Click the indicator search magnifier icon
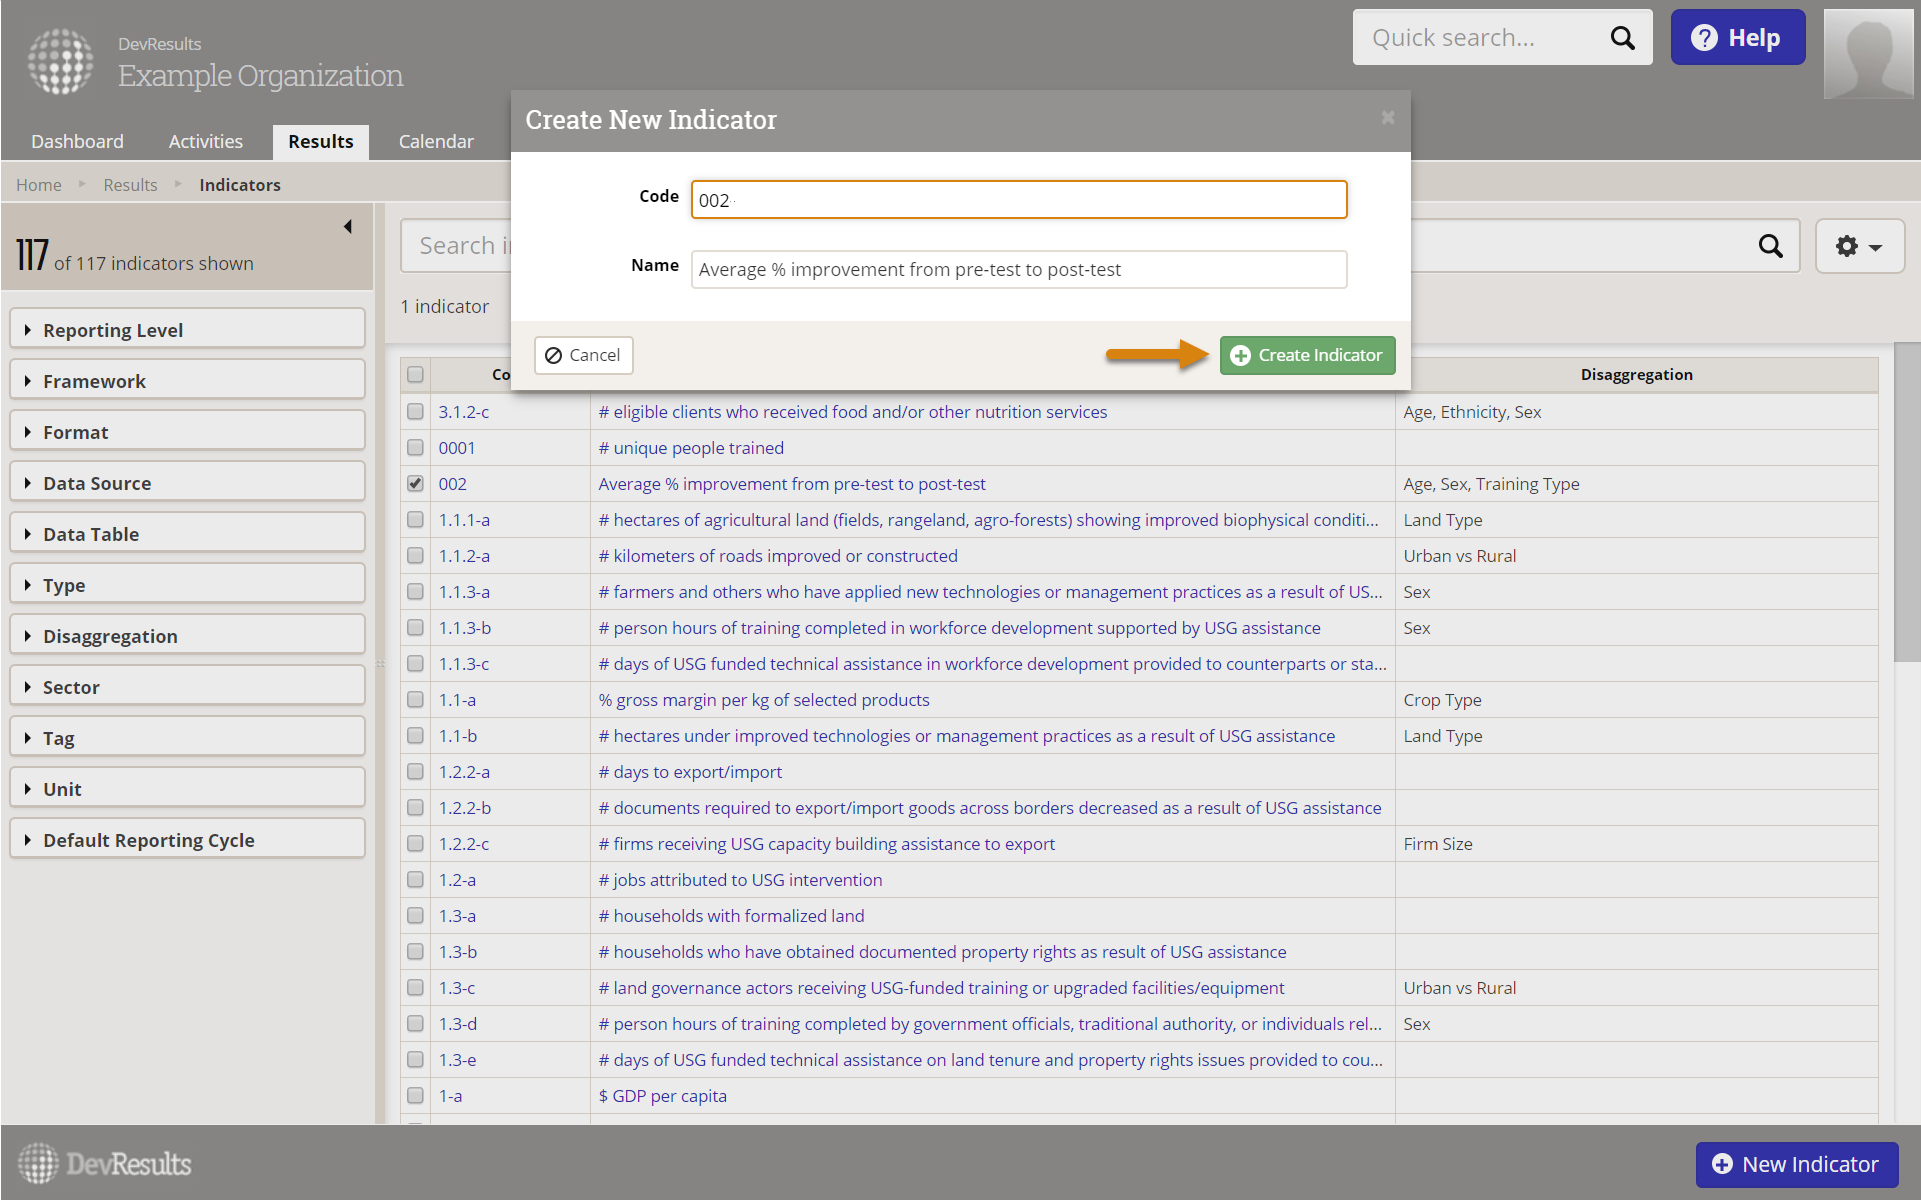This screenshot has width=1921, height=1200. pyautogui.click(x=1770, y=246)
